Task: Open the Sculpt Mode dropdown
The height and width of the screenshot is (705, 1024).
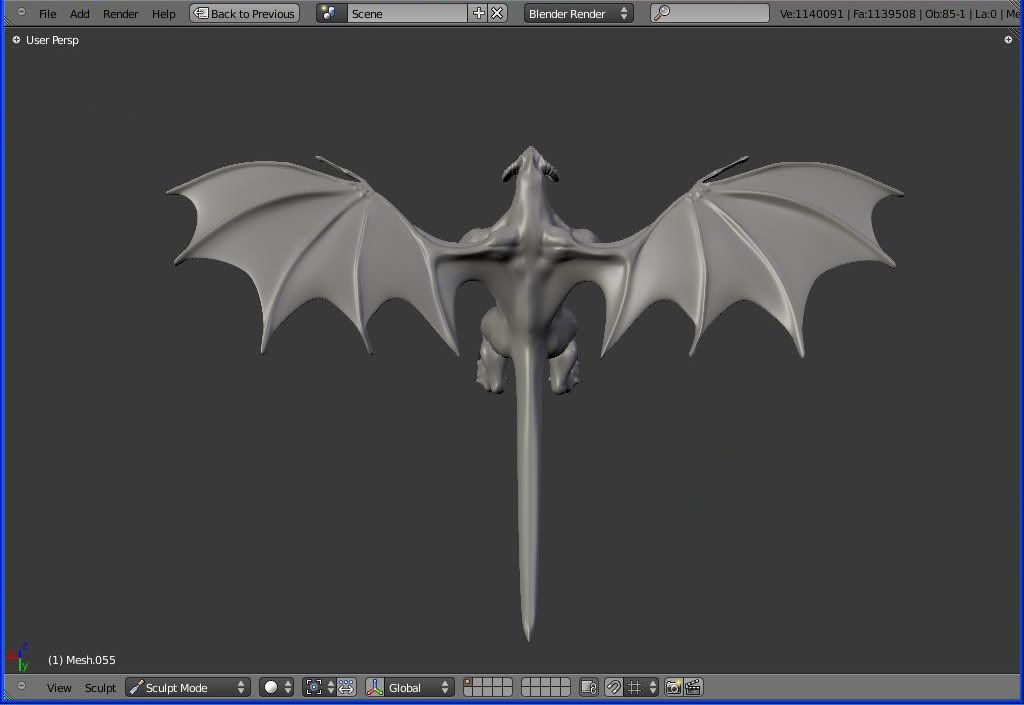Action: (x=188, y=687)
